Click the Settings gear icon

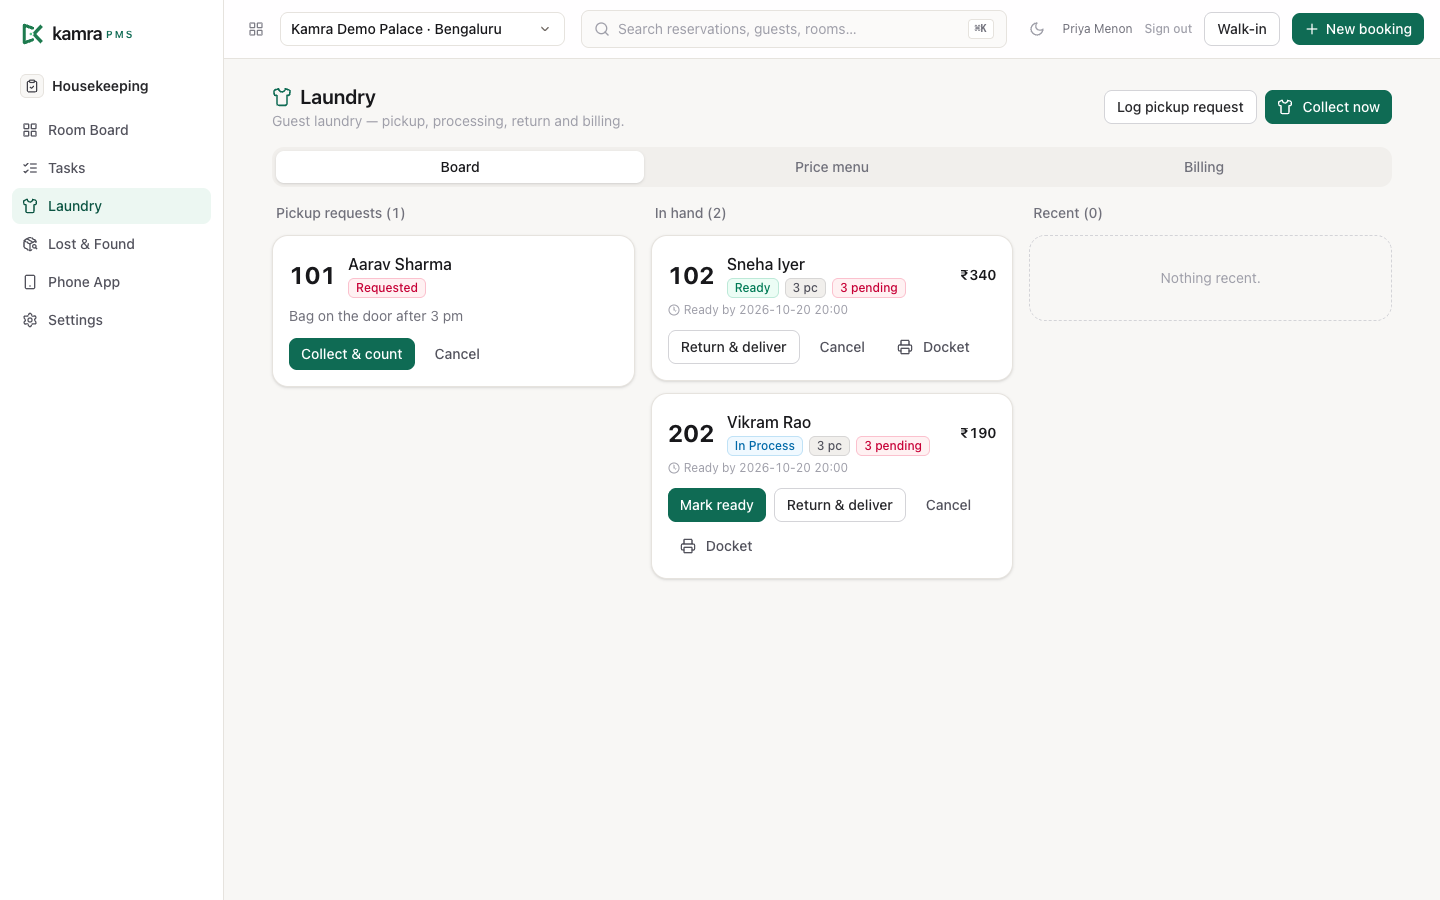(x=30, y=320)
